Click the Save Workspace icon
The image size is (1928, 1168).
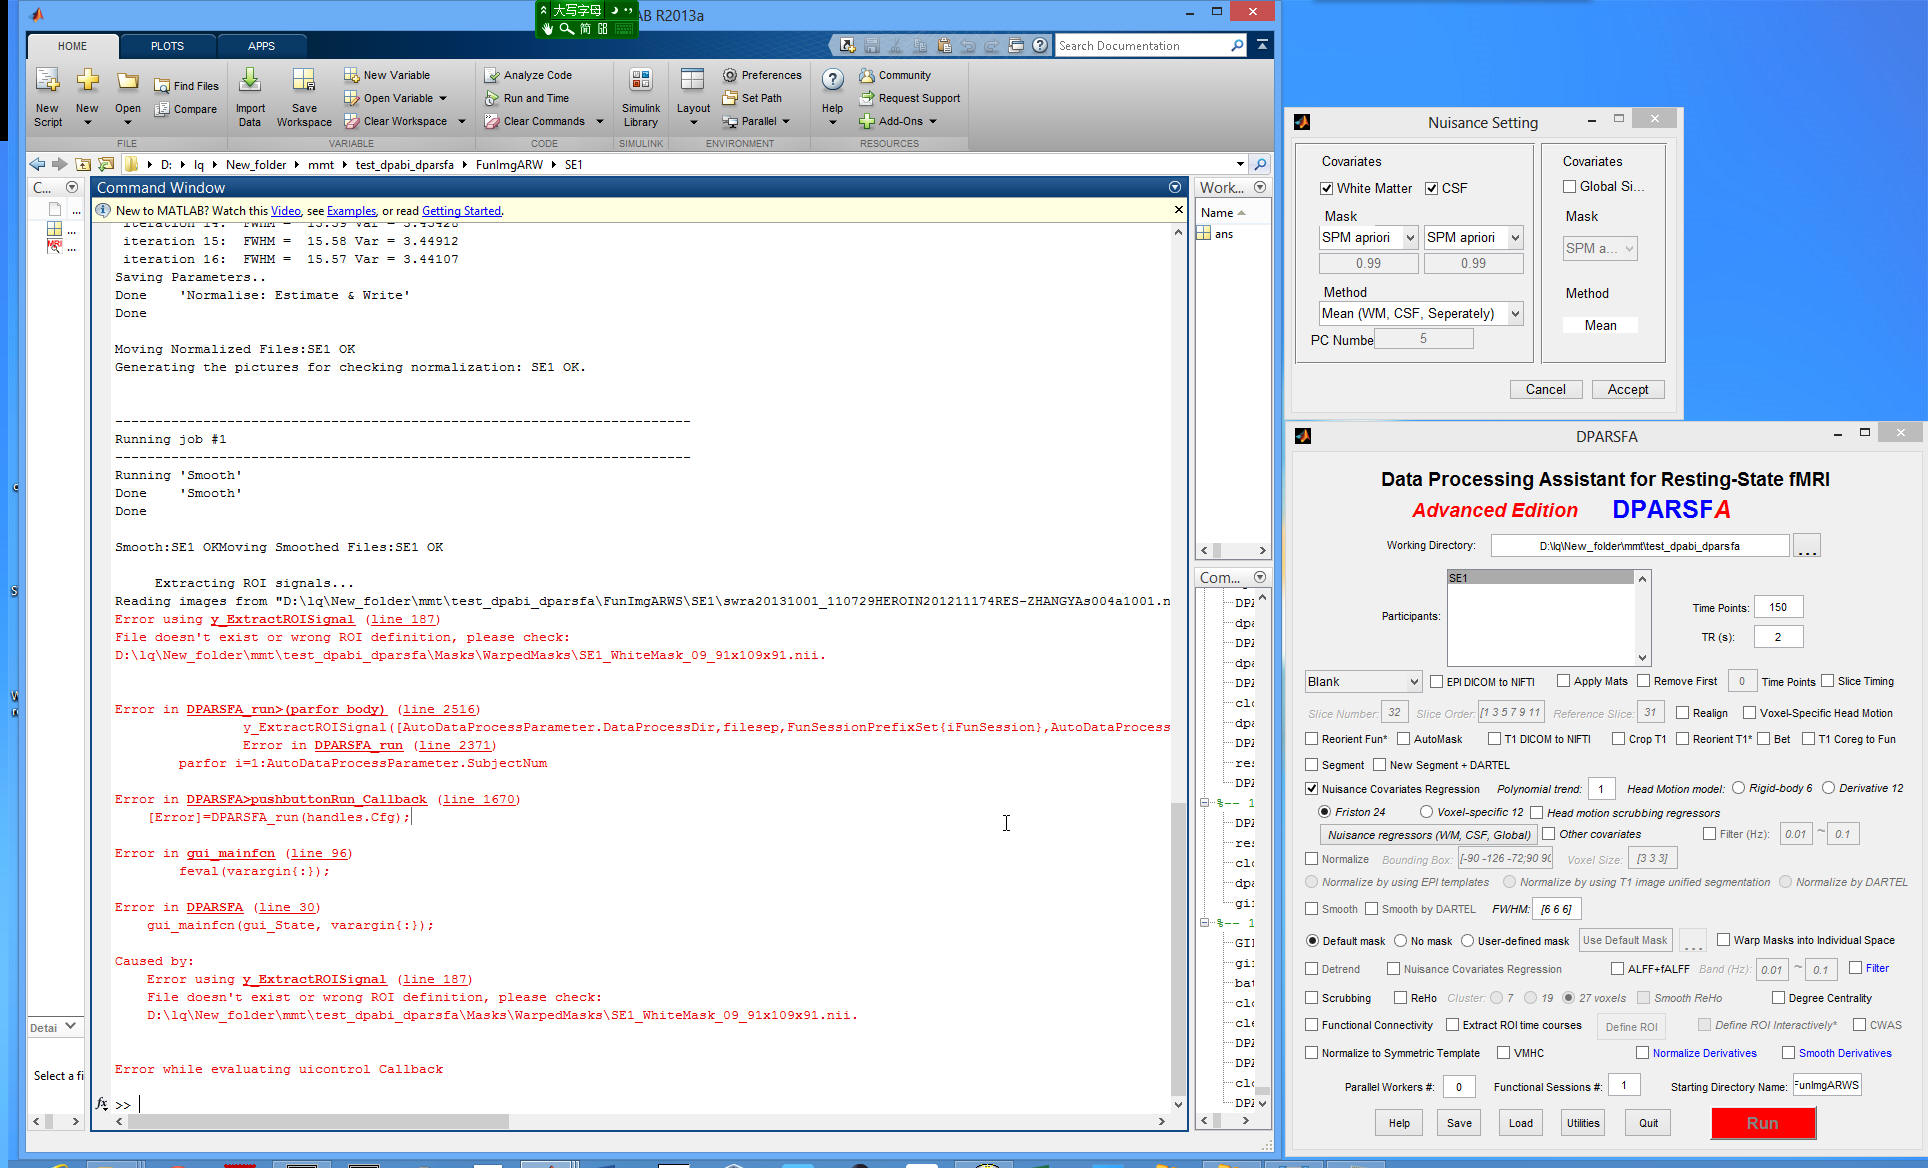pyautogui.click(x=304, y=81)
